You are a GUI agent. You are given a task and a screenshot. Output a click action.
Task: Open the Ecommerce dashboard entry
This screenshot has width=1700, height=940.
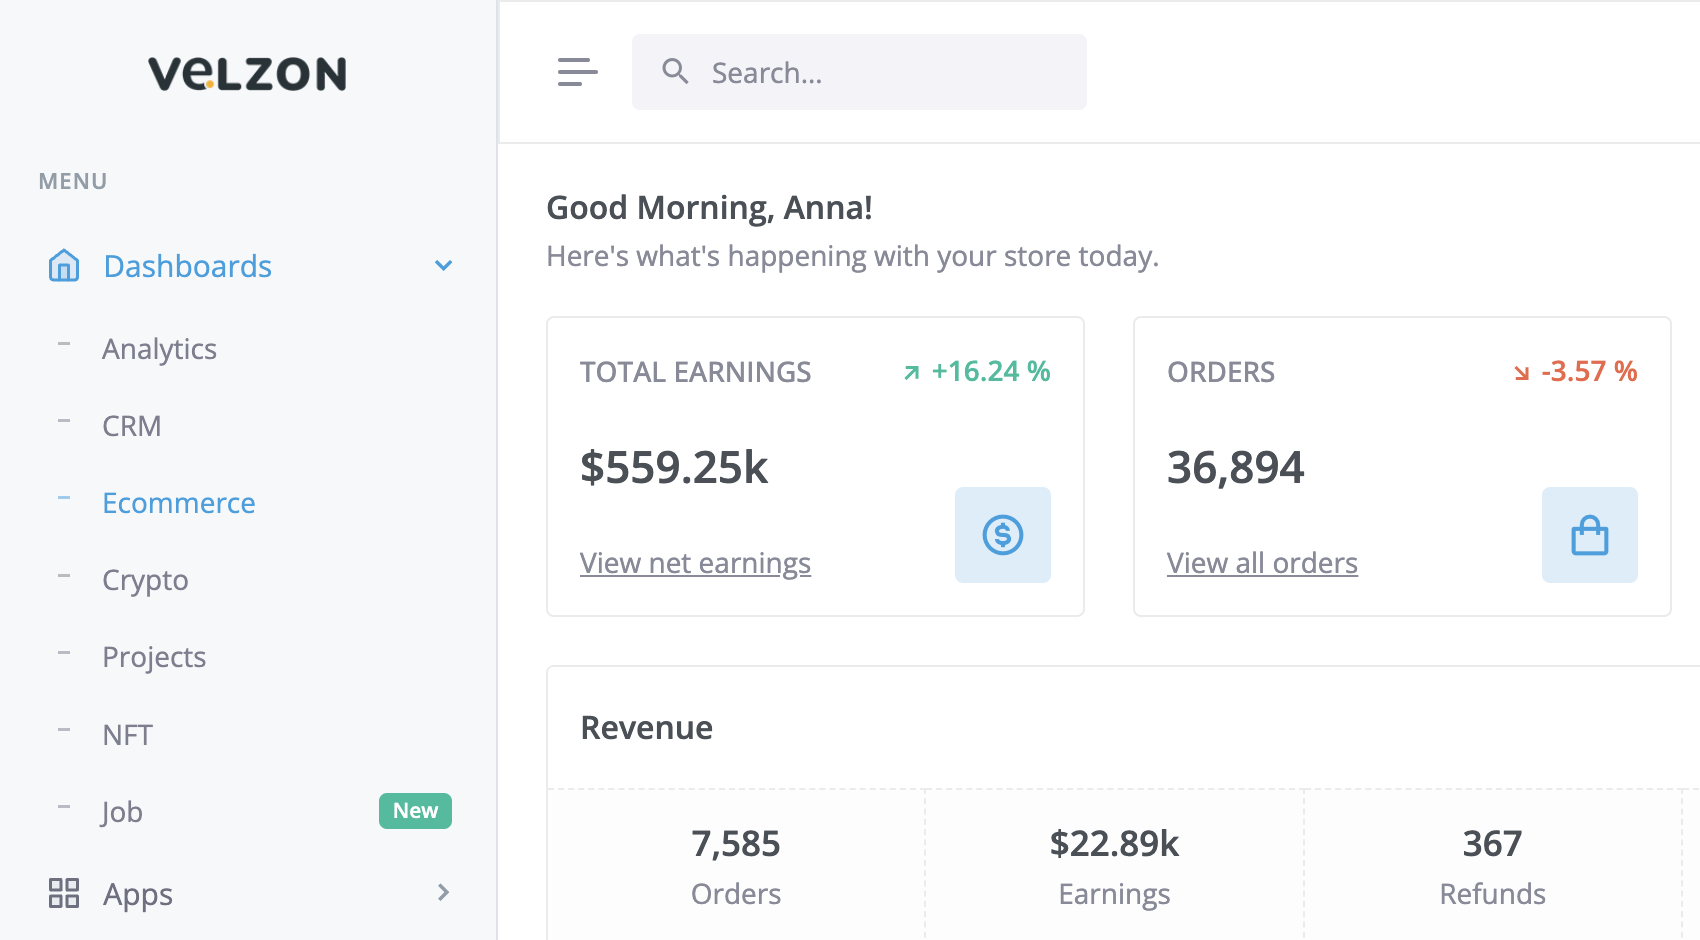(x=178, y=503)
